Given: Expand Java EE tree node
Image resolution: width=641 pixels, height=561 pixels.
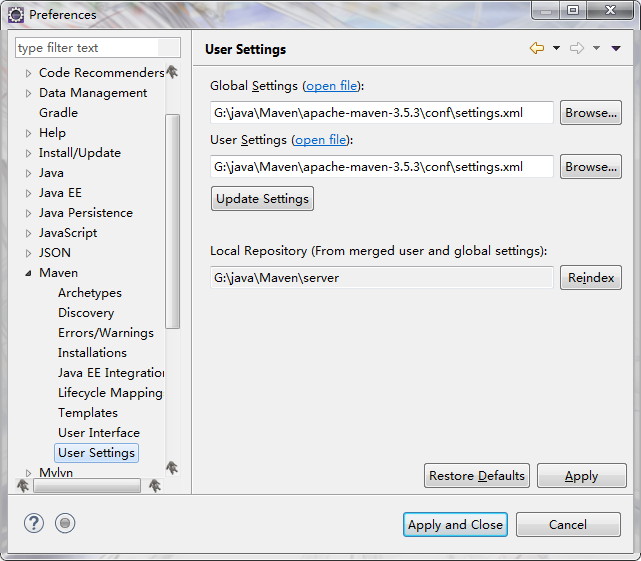Looking at the screenshot, I should click(x=28, y=193).
